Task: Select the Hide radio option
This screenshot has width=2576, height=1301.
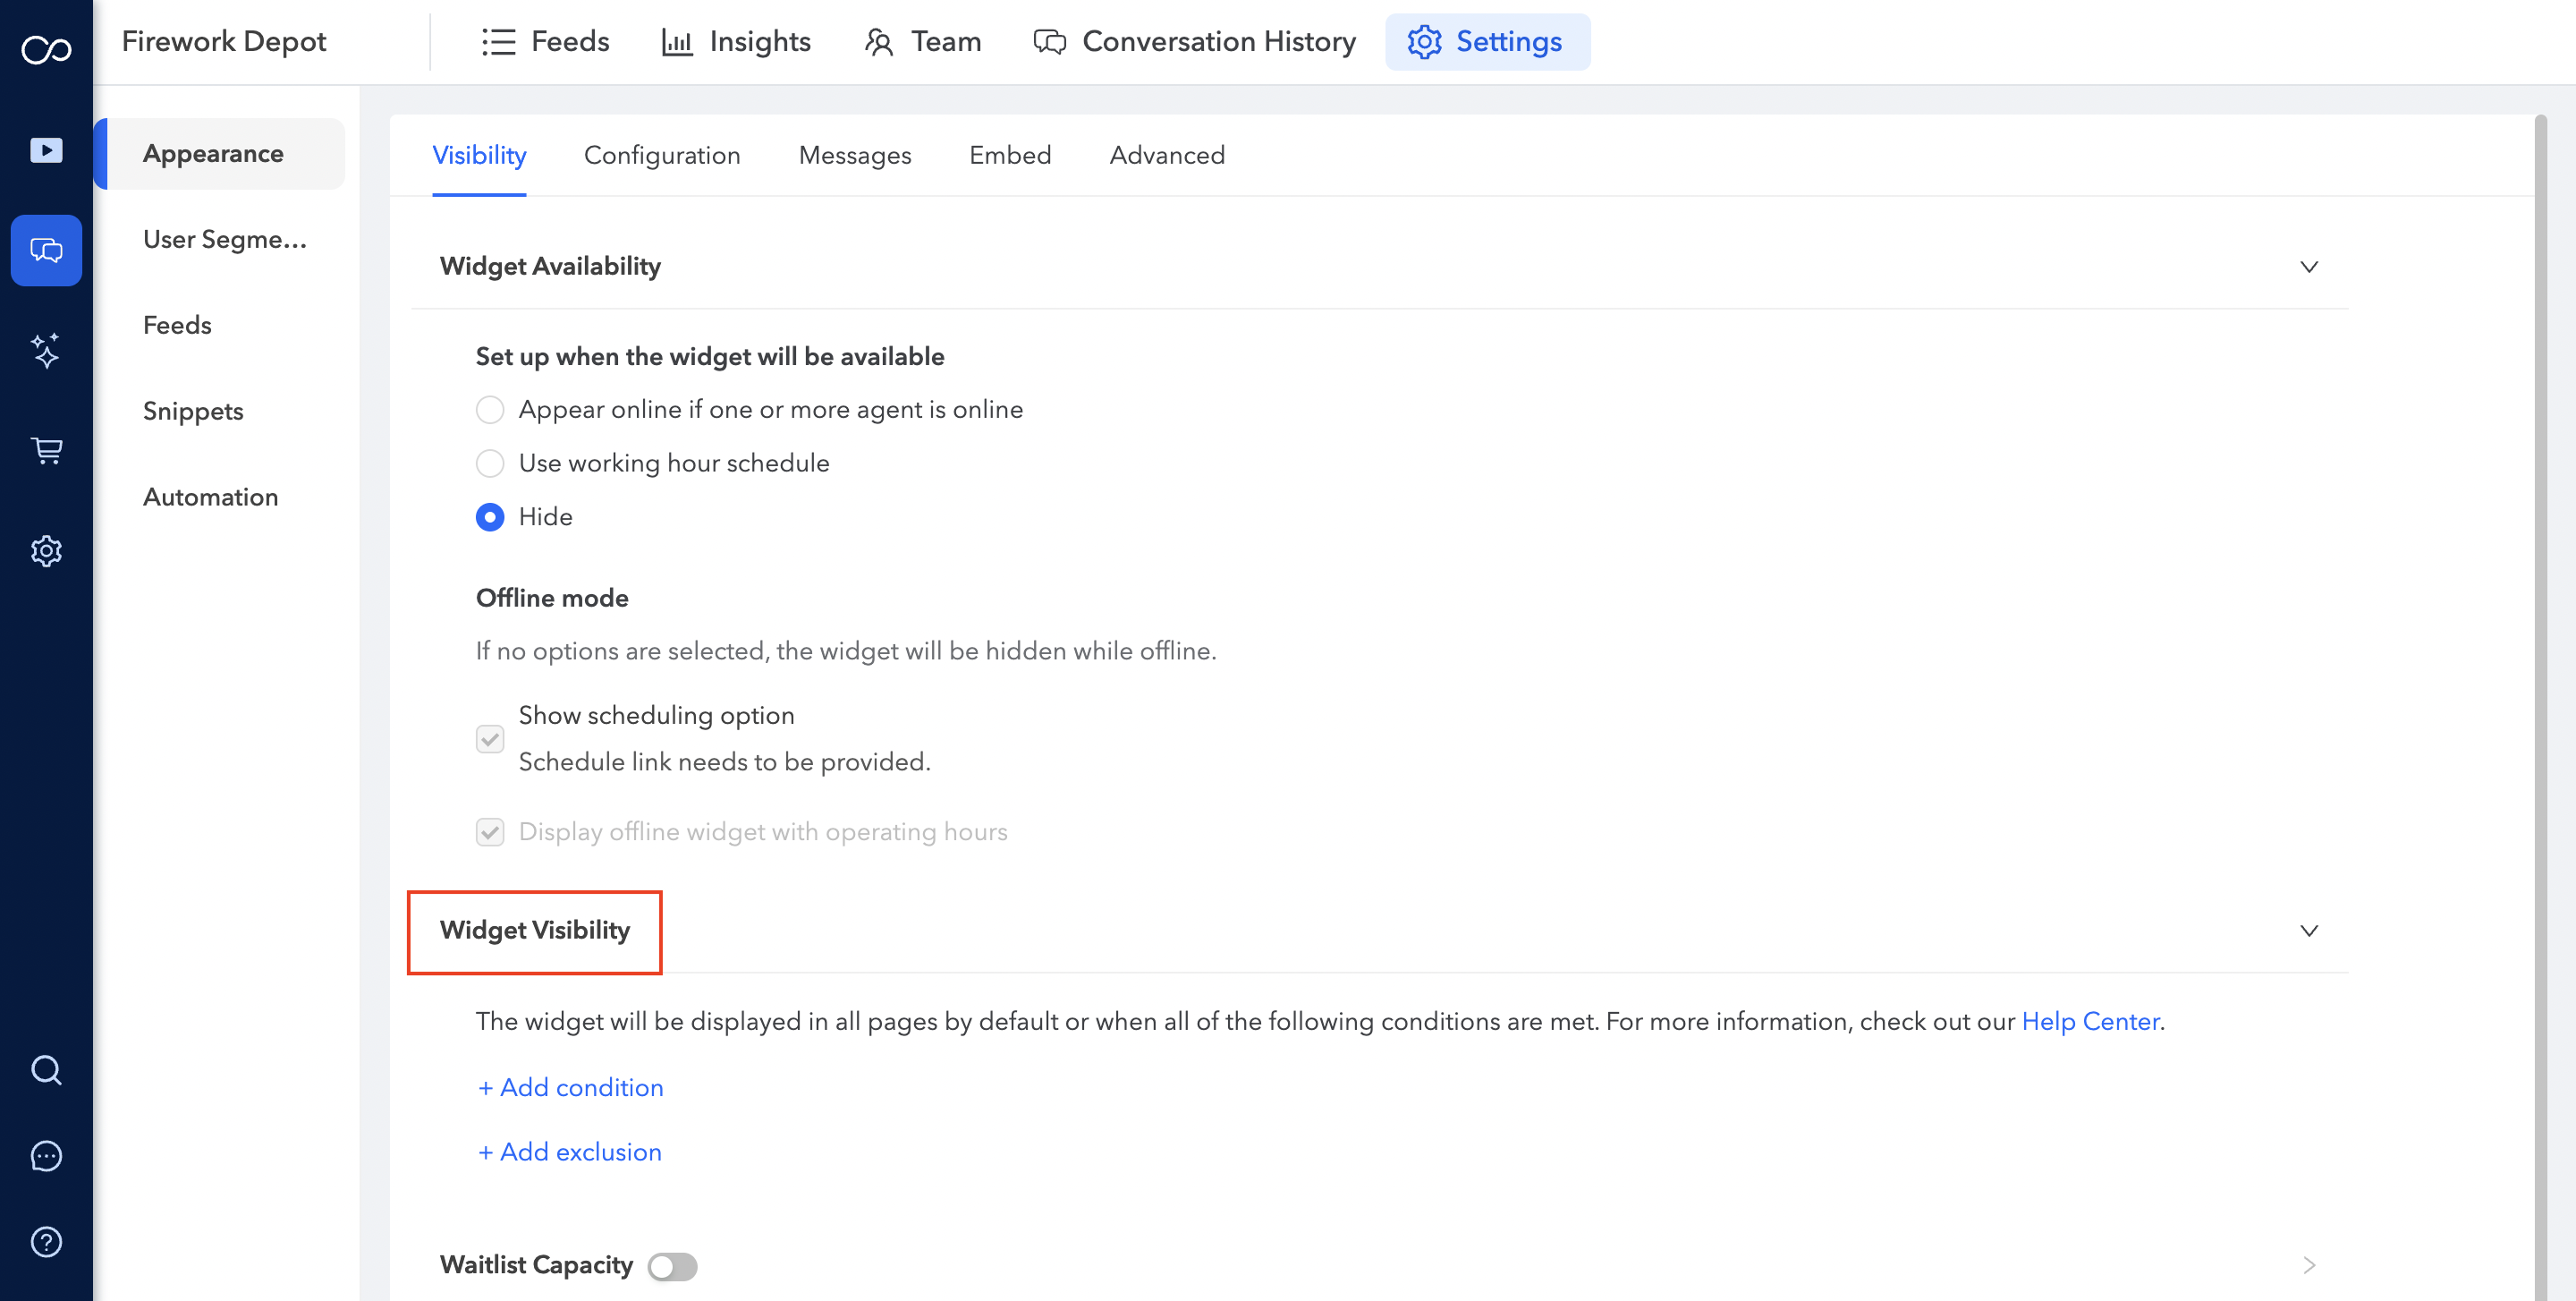Action: click(x=490, y=517)
